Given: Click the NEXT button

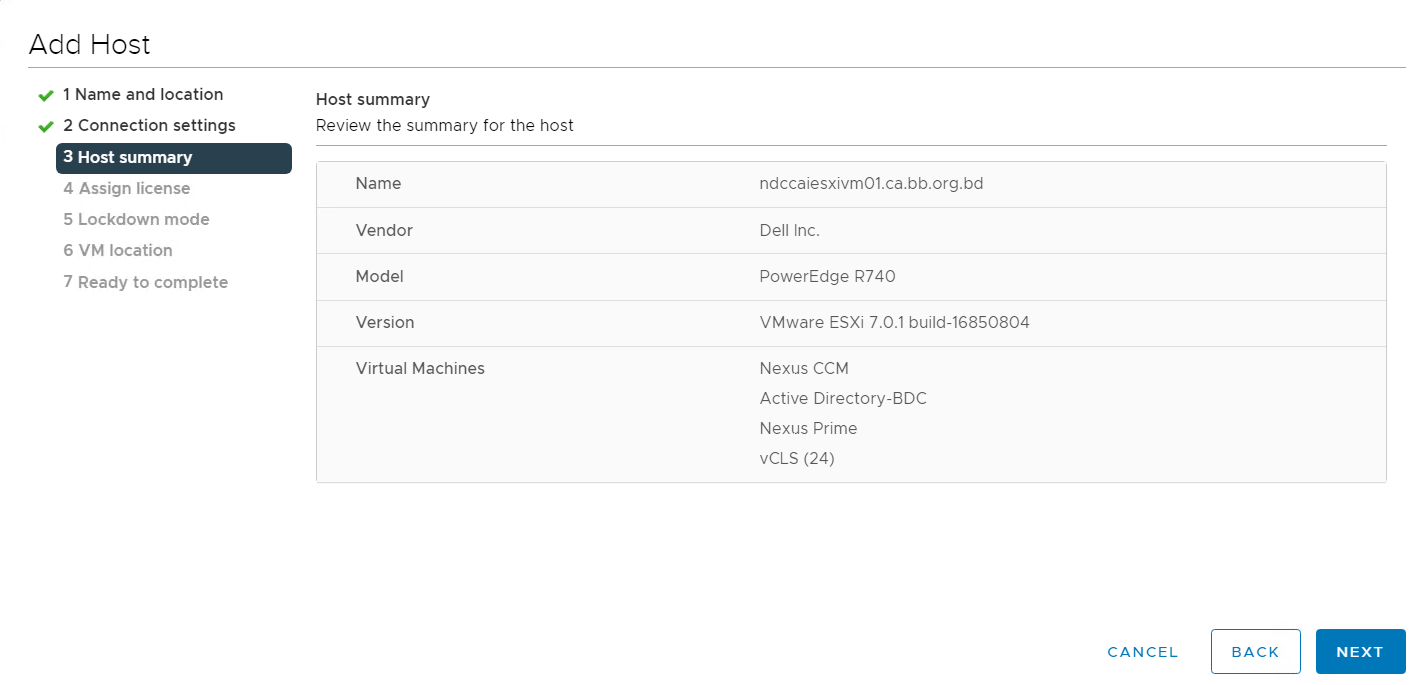Looking at the screenshot, I should (1360, 652).
